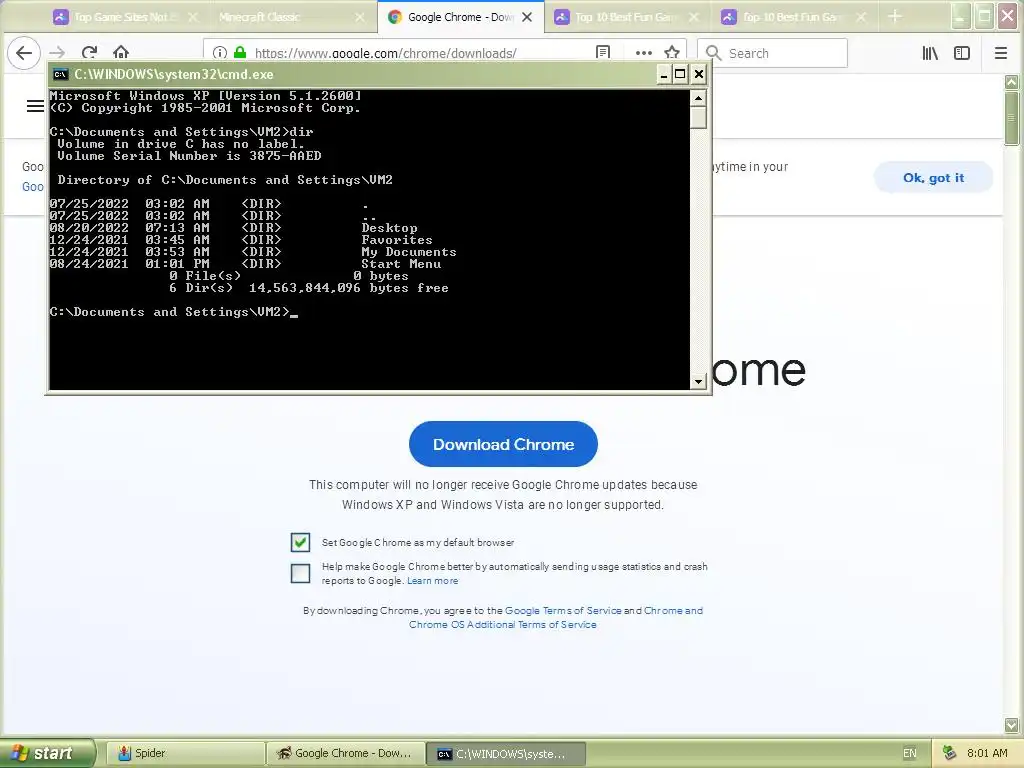The image size is (1024, 768).
Task: Open a new tab with plus button
Action: tap(895, 17)
